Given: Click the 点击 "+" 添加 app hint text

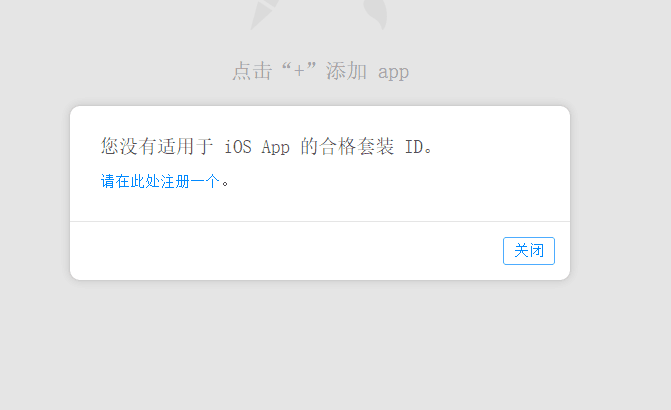Looking at the screenshot, I should point(321,71).
